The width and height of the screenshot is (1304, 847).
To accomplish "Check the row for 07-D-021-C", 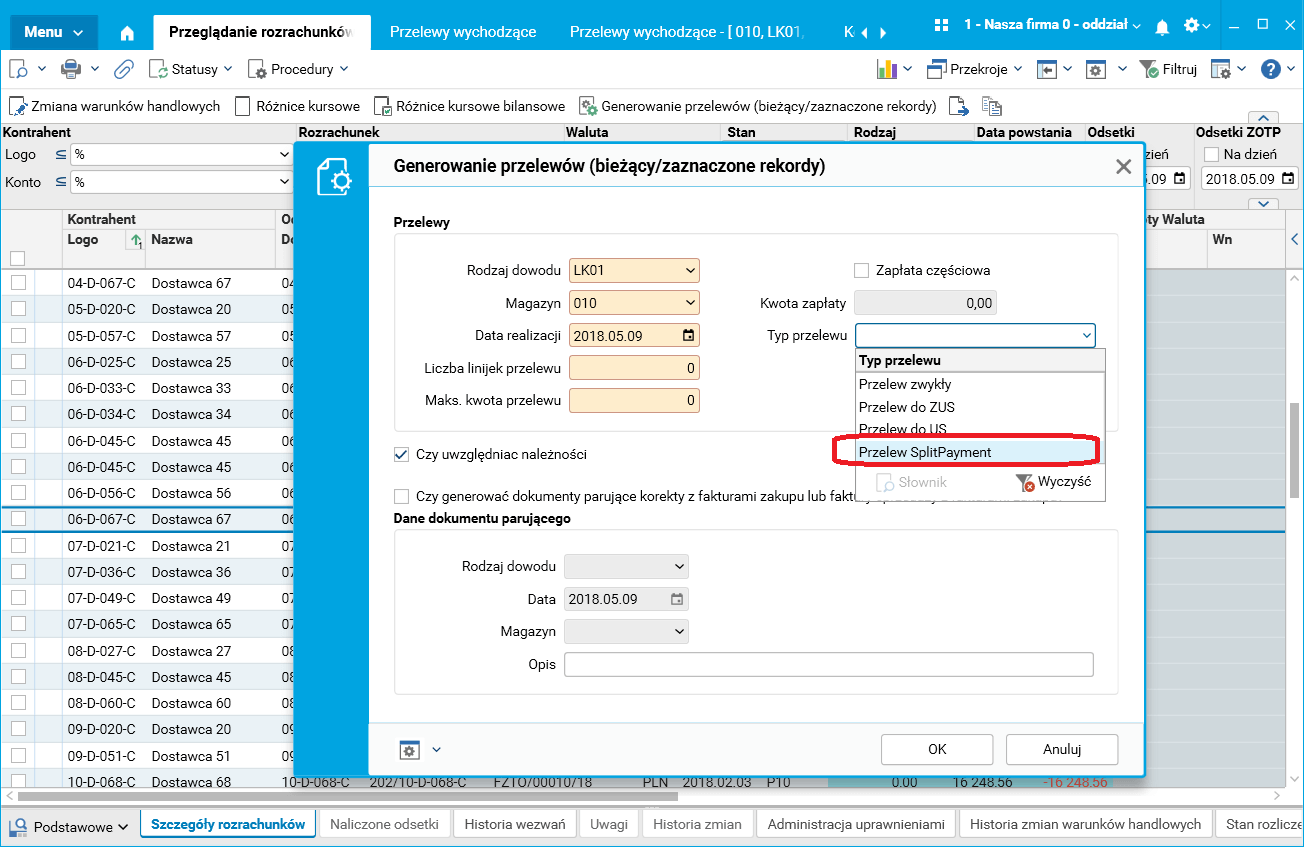I will tap(18, 546).
